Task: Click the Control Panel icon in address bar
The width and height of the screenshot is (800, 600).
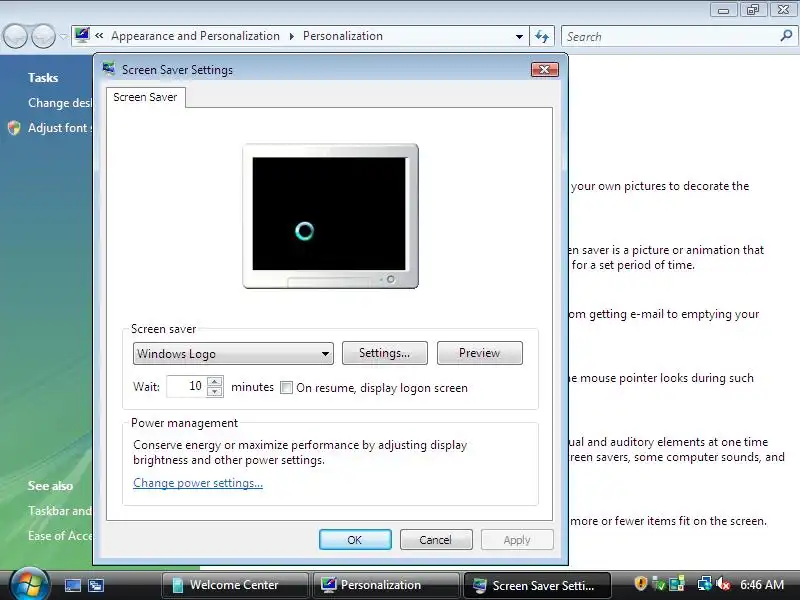Action: pyautogui.click(x=82, y=35)
